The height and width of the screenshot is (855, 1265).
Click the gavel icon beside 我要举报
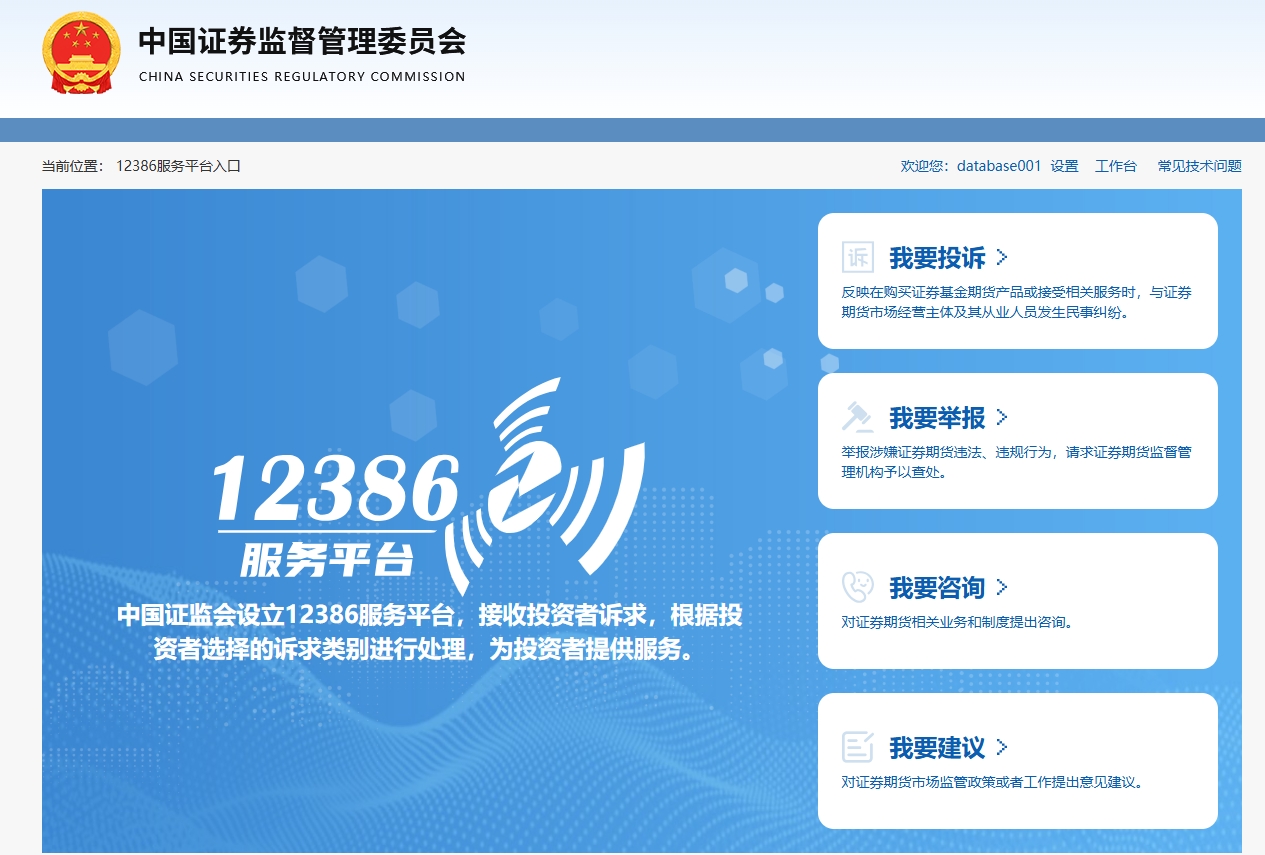[x=858, y=417]
